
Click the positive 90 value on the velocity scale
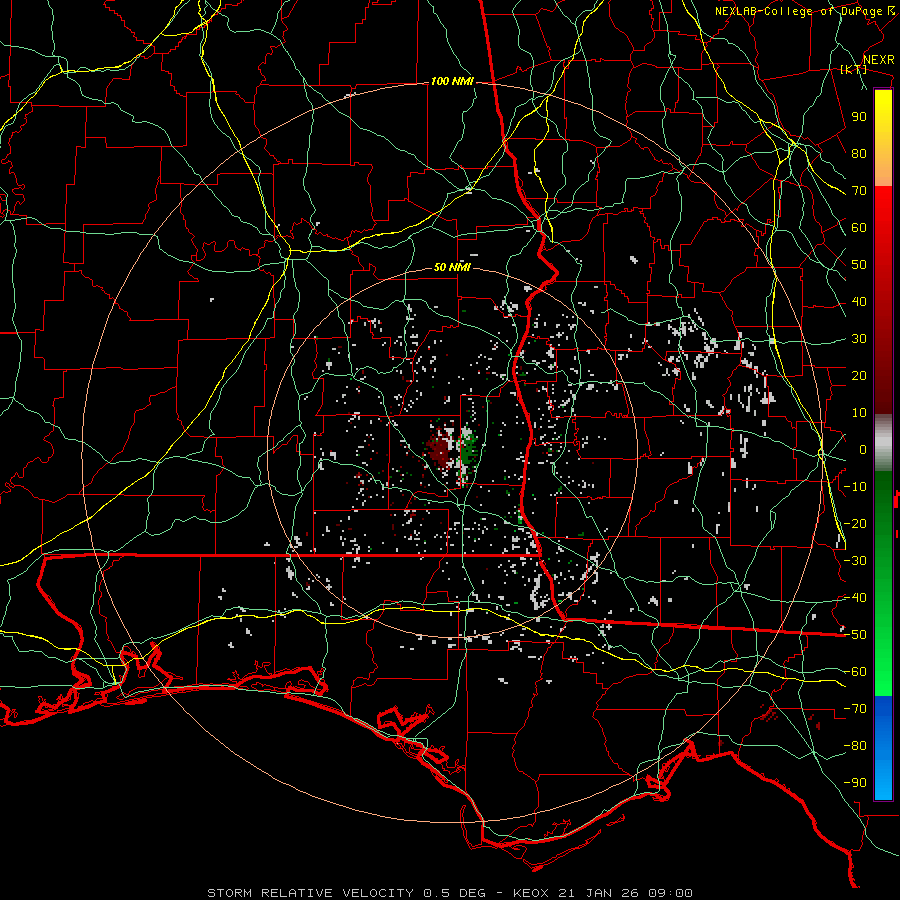[x=859, y=117]
